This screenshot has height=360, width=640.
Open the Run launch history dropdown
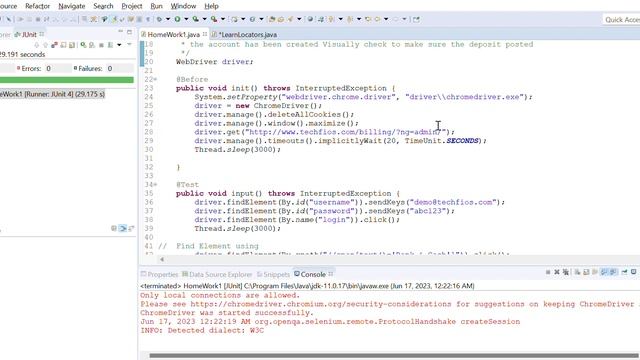point(186,19)
